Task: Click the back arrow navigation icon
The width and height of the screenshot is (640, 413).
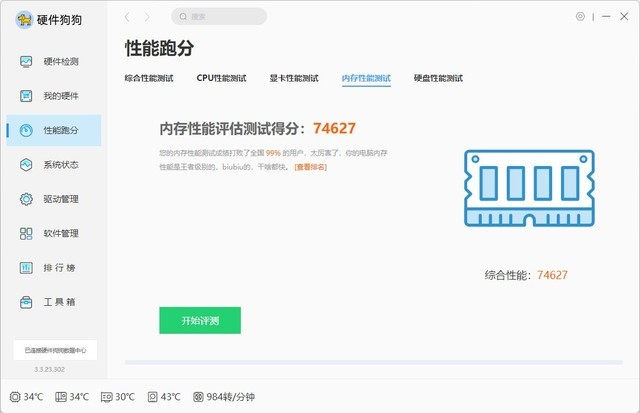Action: (x=127, y=17)
